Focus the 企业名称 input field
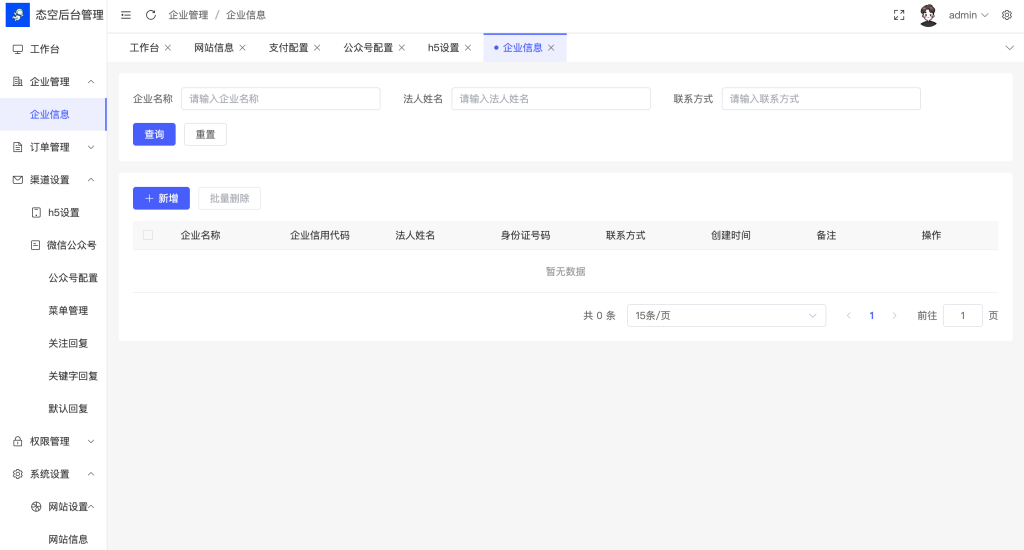Image resolution: width=1024 pixels, height=550 pixels. tap(281, 99)
